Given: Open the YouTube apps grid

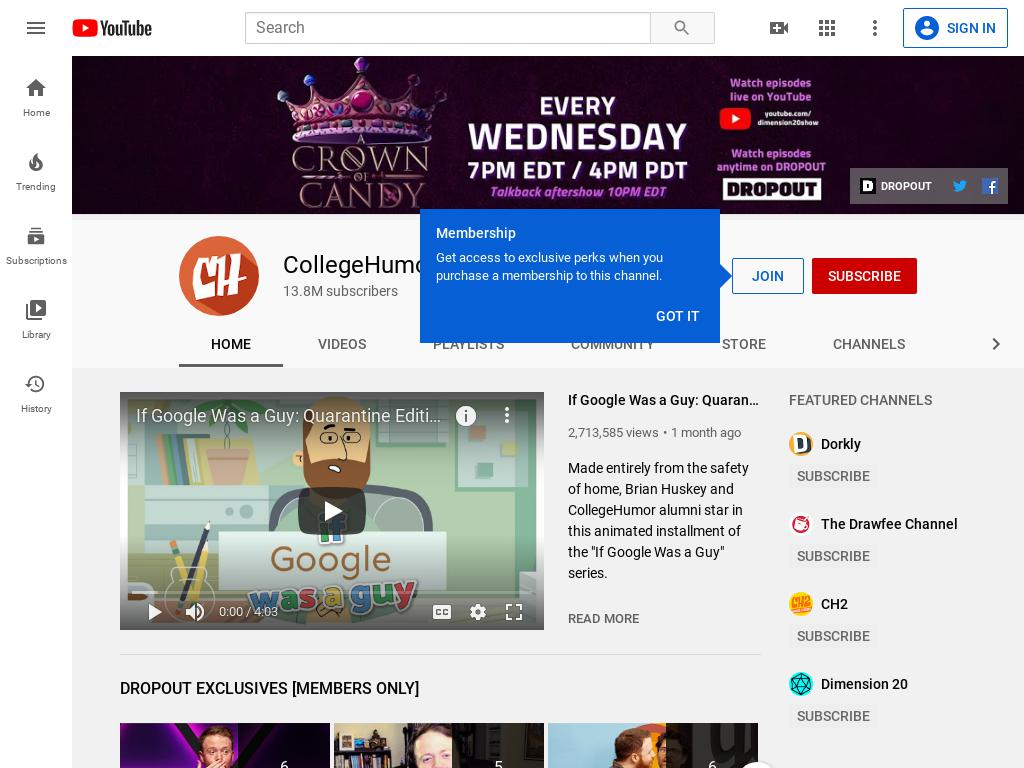Looking at the screenshot, I should click(x=827, y=28).
